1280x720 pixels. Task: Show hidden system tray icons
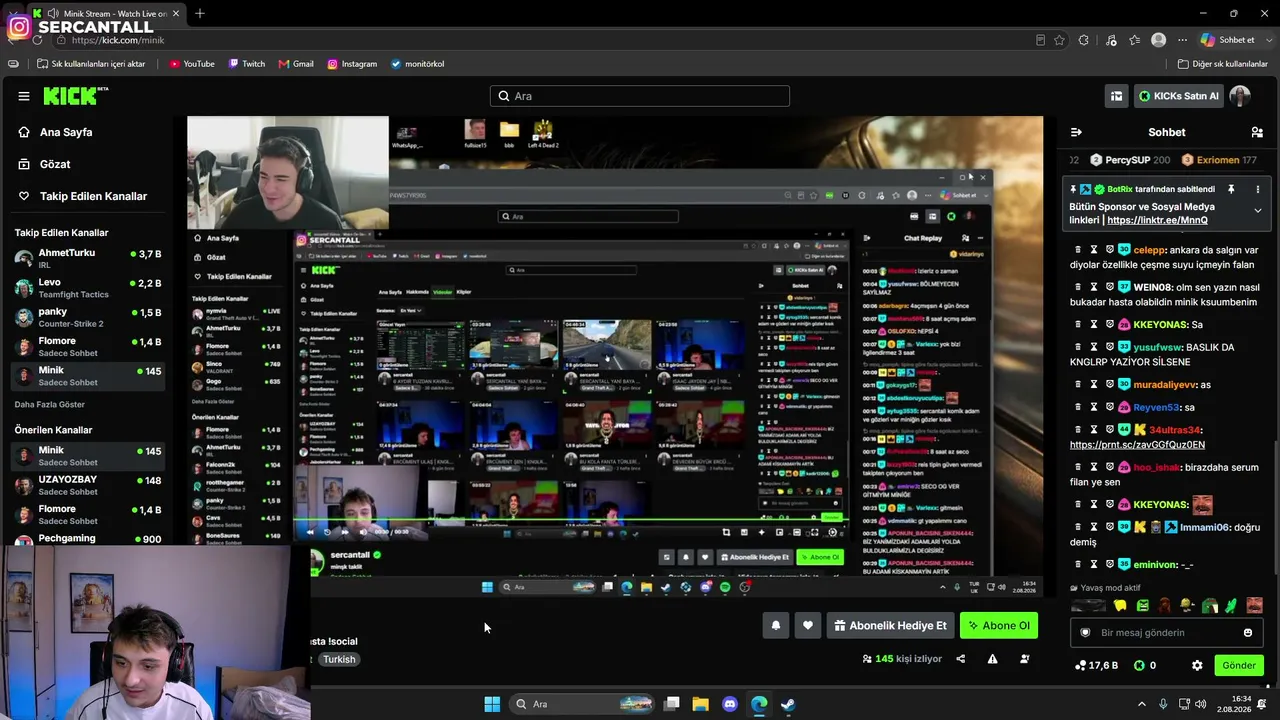point(1142,704)
